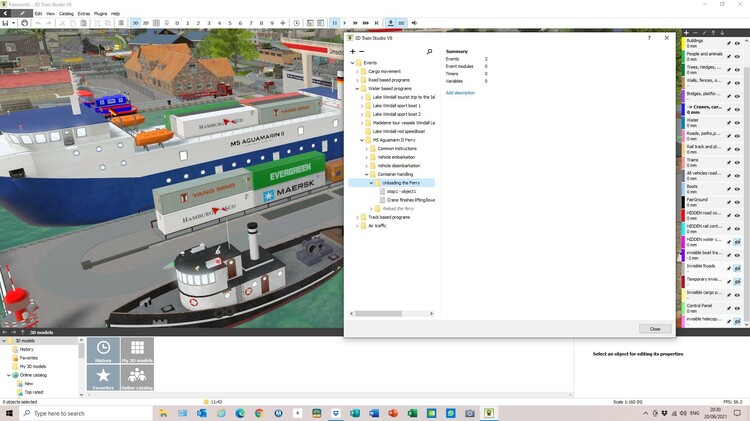Show the Invisible Roads layer
This screenshot has height=421, width=750.
click(737, 268)
